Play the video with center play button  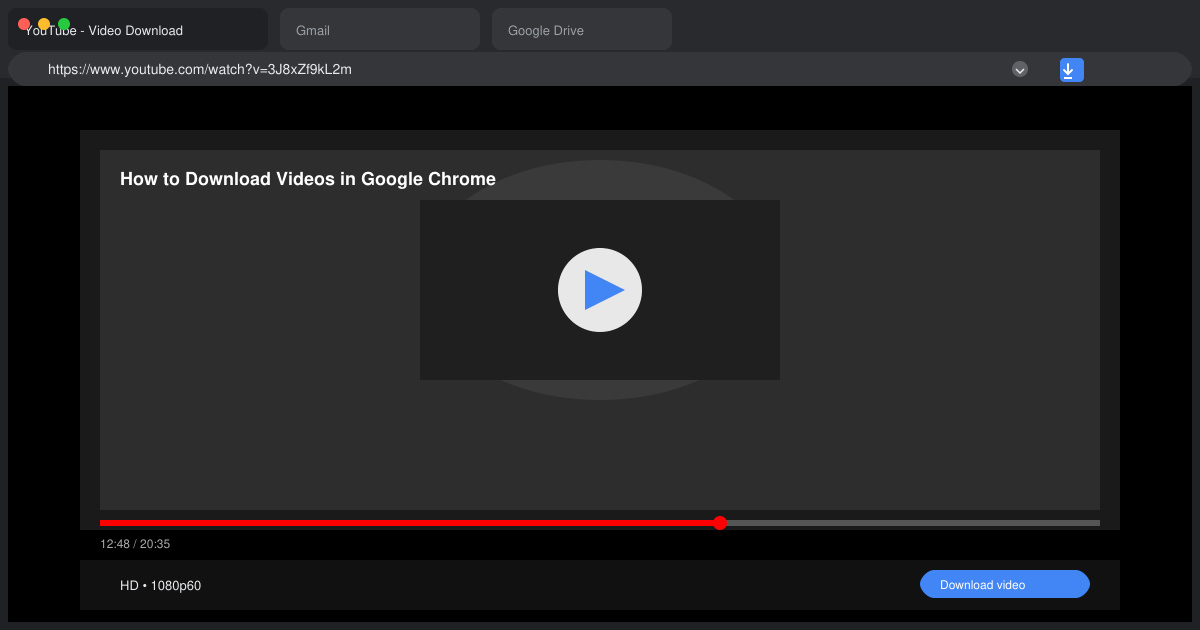[600, 290]
